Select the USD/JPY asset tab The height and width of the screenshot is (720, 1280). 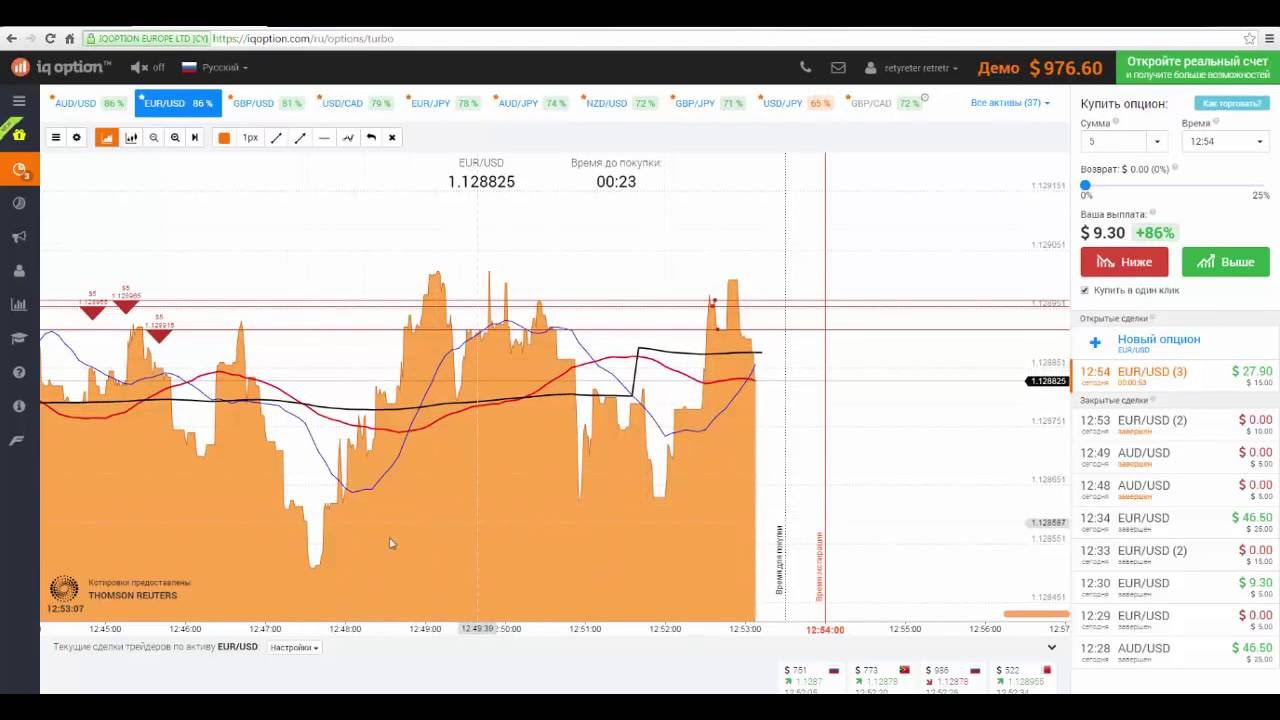point(795,103)
